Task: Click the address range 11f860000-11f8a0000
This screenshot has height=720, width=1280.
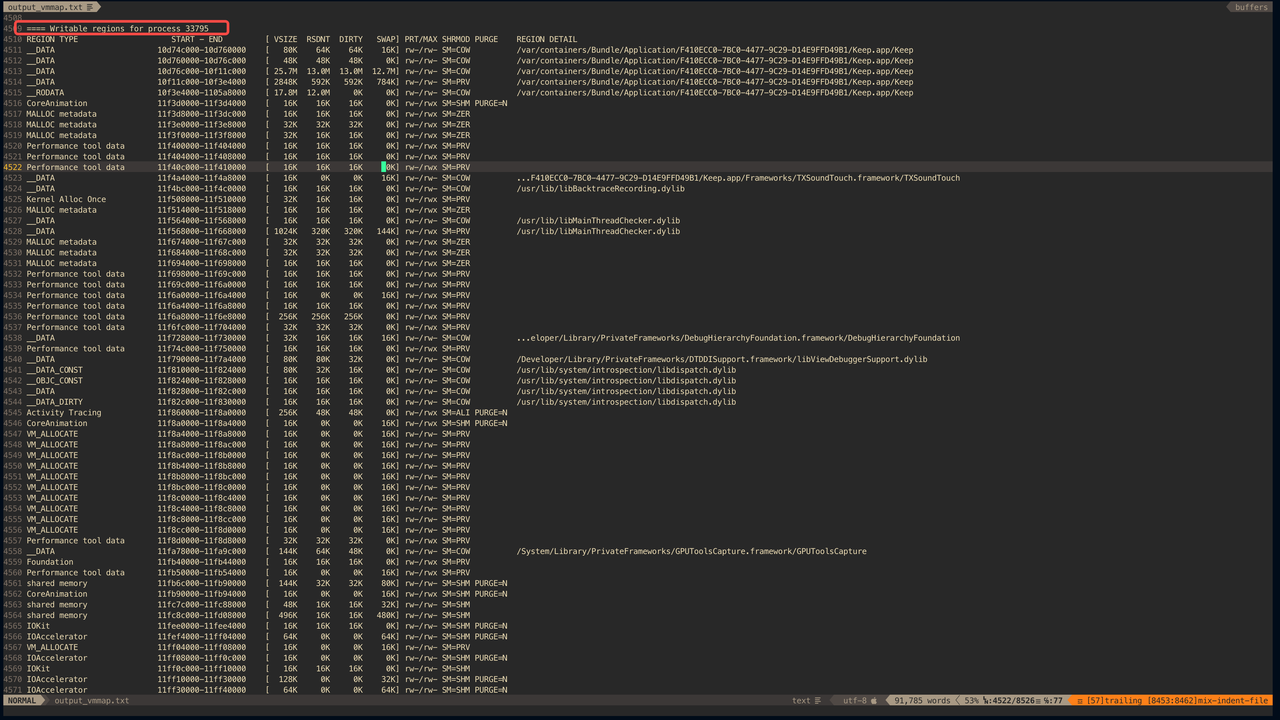Action: (x=201, y=413)
